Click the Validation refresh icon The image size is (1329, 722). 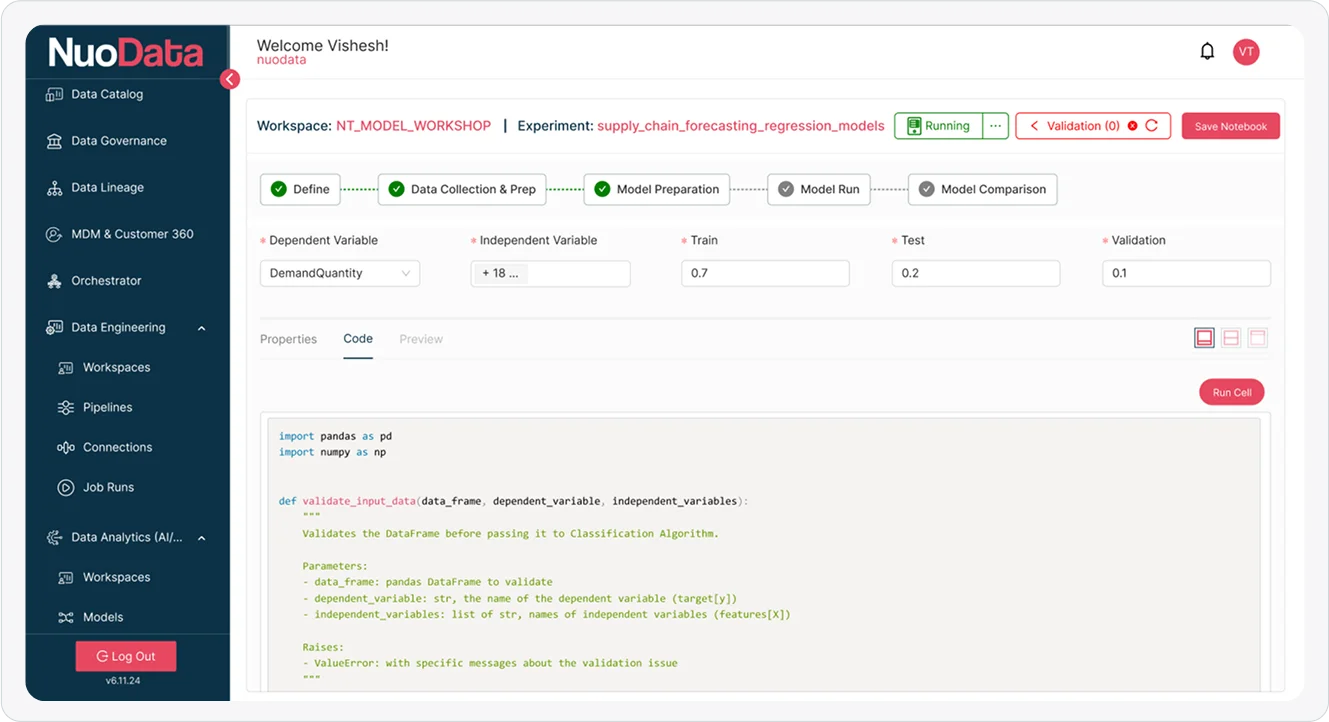click(x=1152, y=126)
